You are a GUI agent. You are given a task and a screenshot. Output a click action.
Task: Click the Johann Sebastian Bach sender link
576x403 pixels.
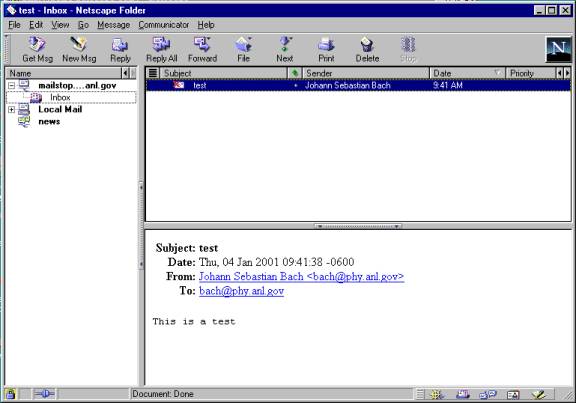301,276
